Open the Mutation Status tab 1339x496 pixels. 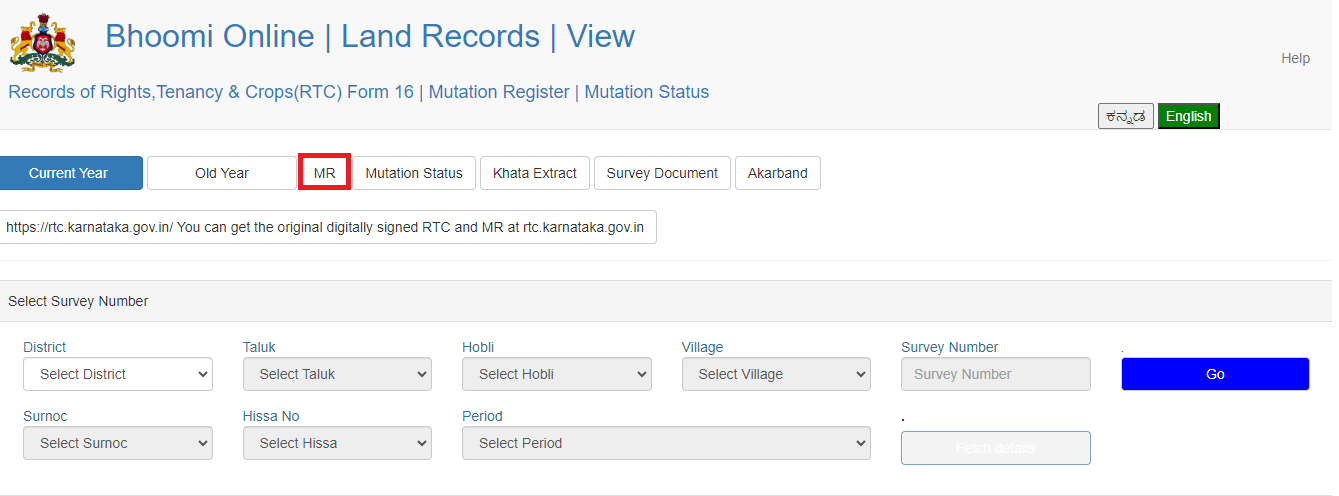click(x=414, y=173)
